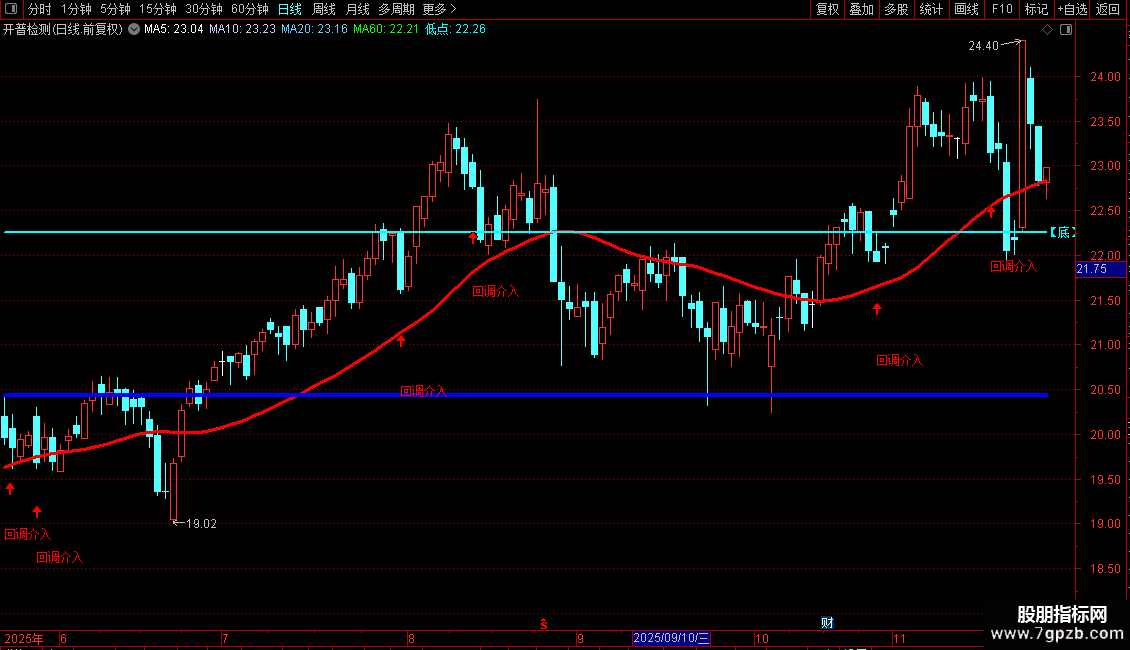Click the 24.40 high price label
Viewport: 1130px width, 650px height.
(983, 45)
